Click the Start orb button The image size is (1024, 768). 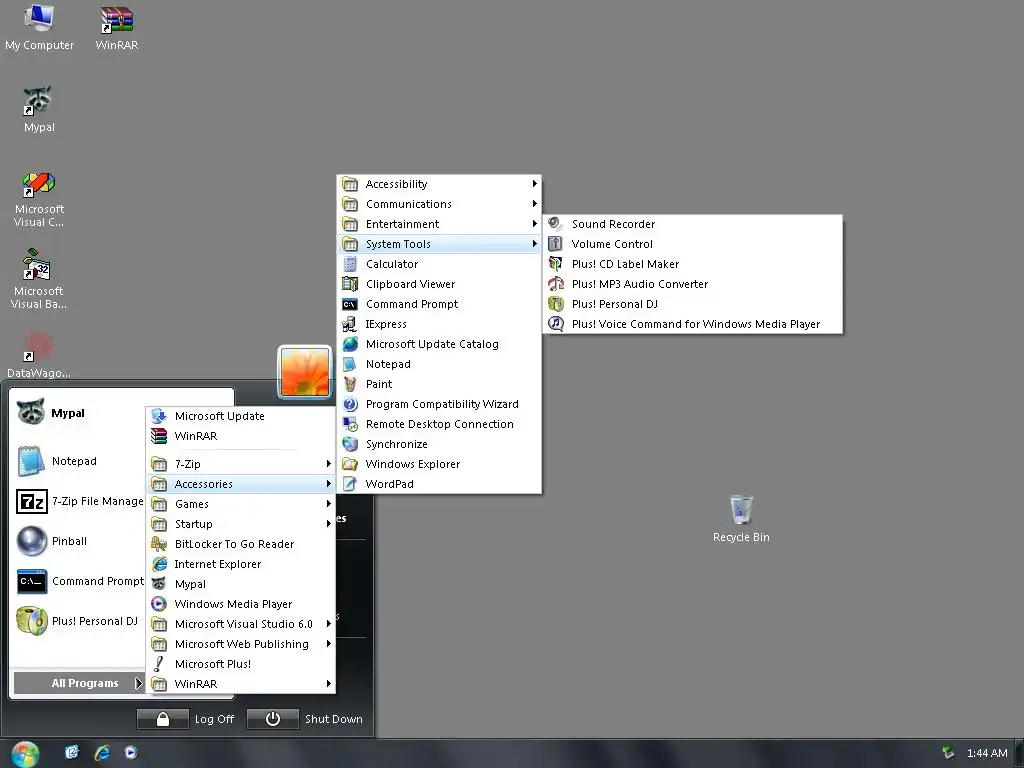click(x=25, y=754)
